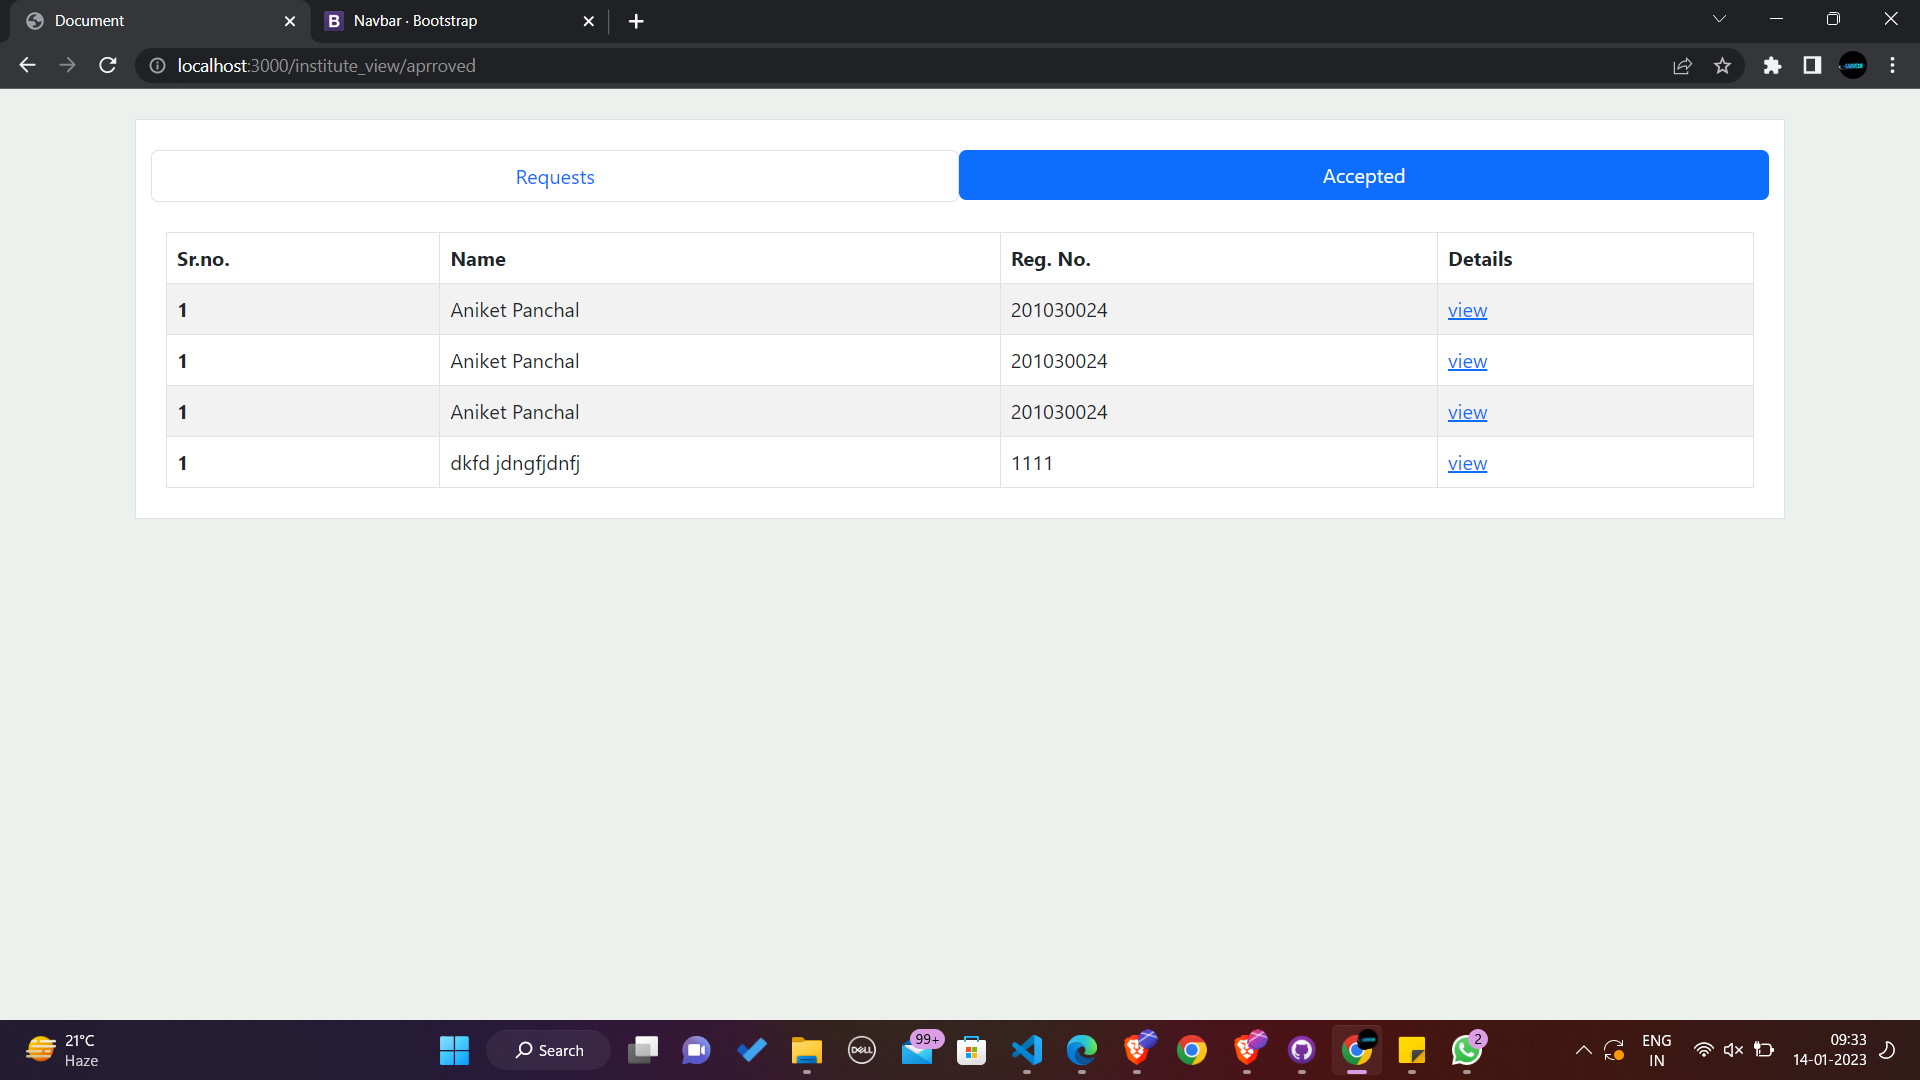Click view link for dkfd jdngfjdnfj
The height and width of the screenshot is (1080, 1920).
[x=1467, y=463]
